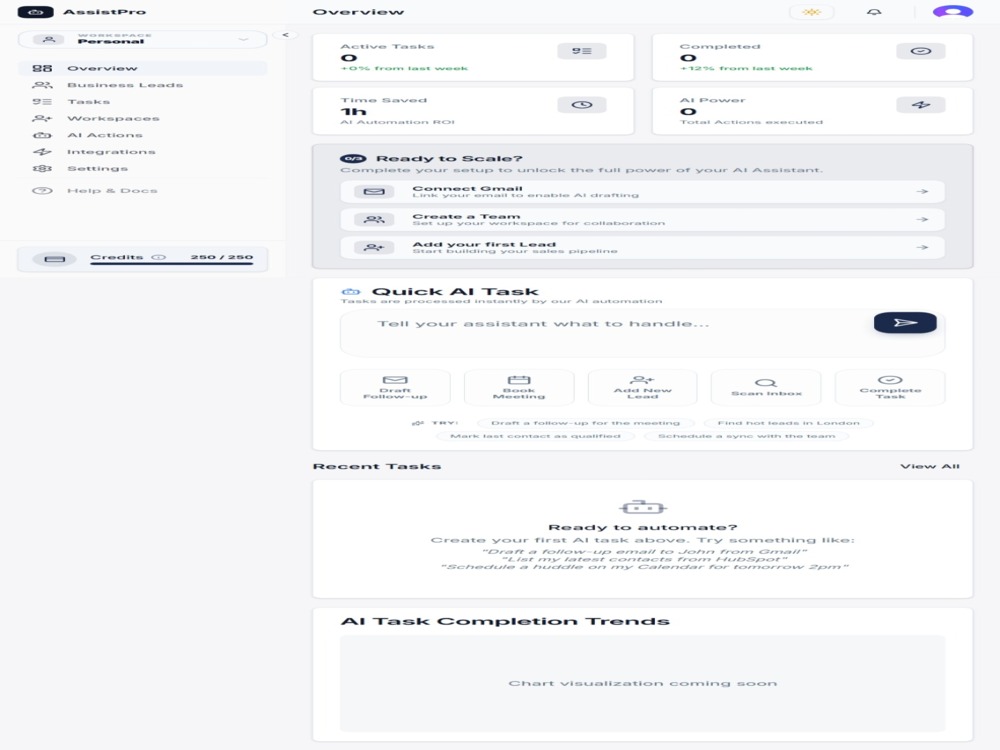Viewport: 1000px width, 750px height.
Task: Select Overview in the sidebar
Action: coord(142,68)
